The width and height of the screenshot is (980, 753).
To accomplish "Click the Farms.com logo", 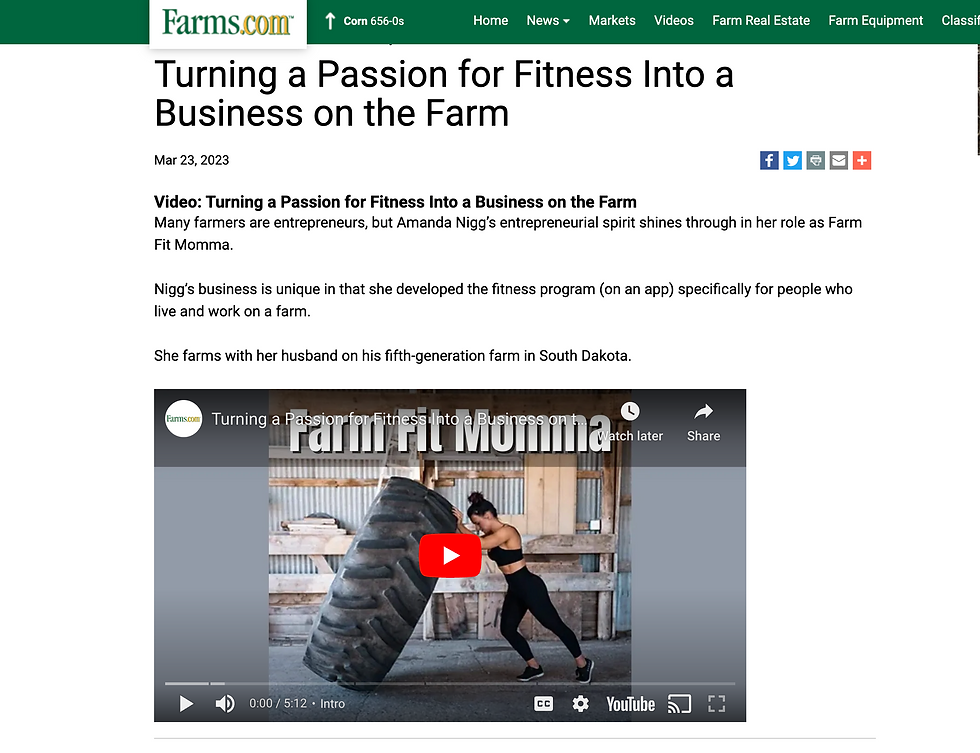I will (227, 22).
